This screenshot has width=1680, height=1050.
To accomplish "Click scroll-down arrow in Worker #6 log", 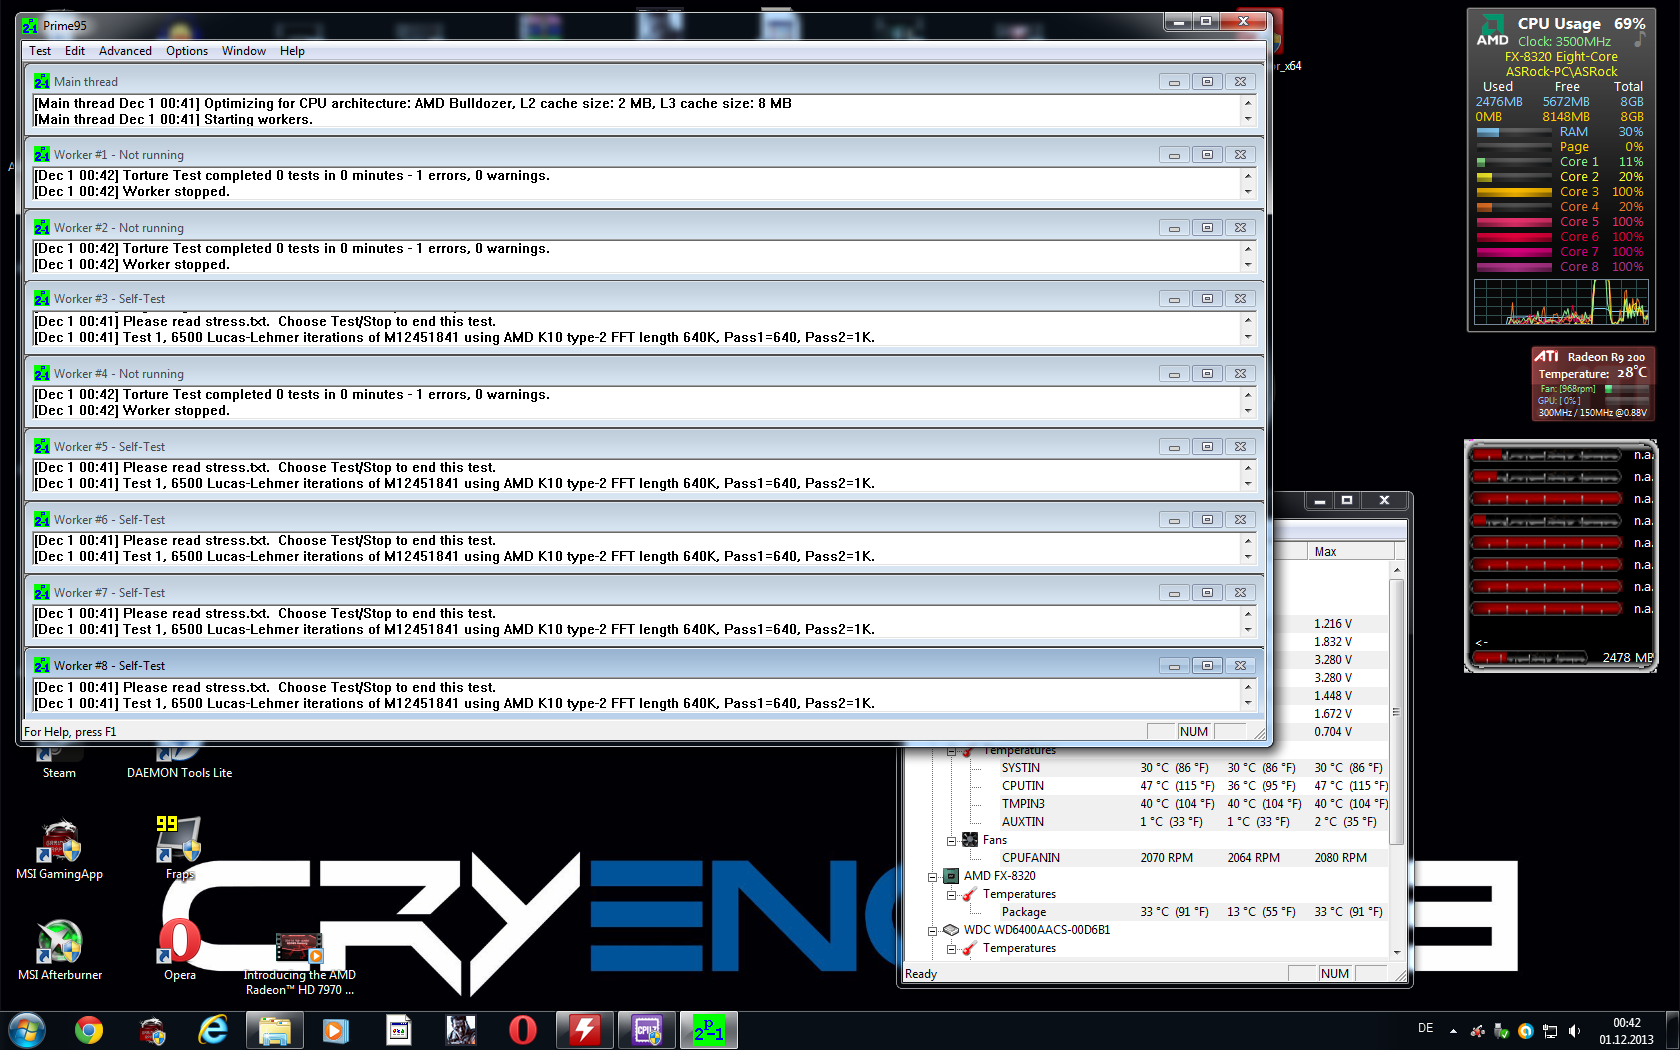I will [x=1248, y=557].
